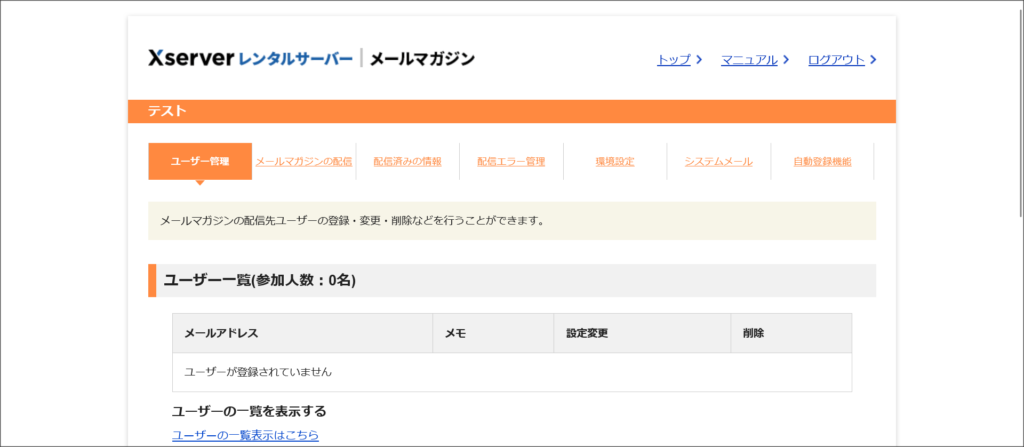Click the メモ column header

tap(455, 333)
